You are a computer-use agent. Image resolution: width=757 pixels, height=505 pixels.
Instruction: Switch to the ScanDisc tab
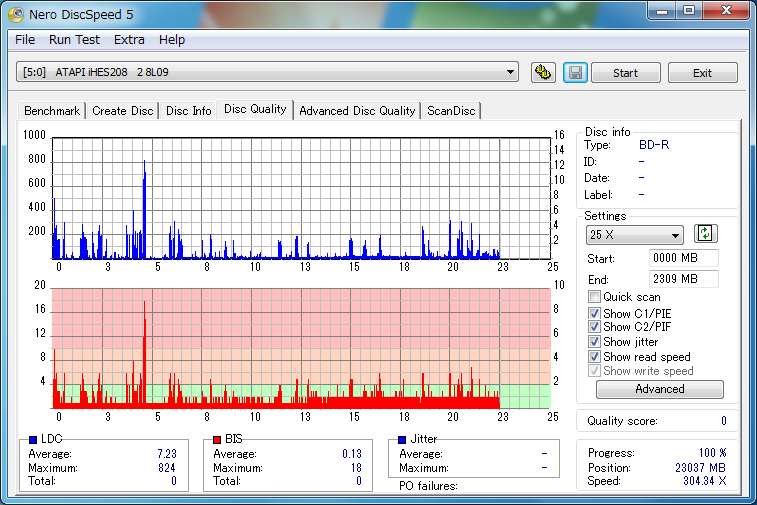coord(451,111)
